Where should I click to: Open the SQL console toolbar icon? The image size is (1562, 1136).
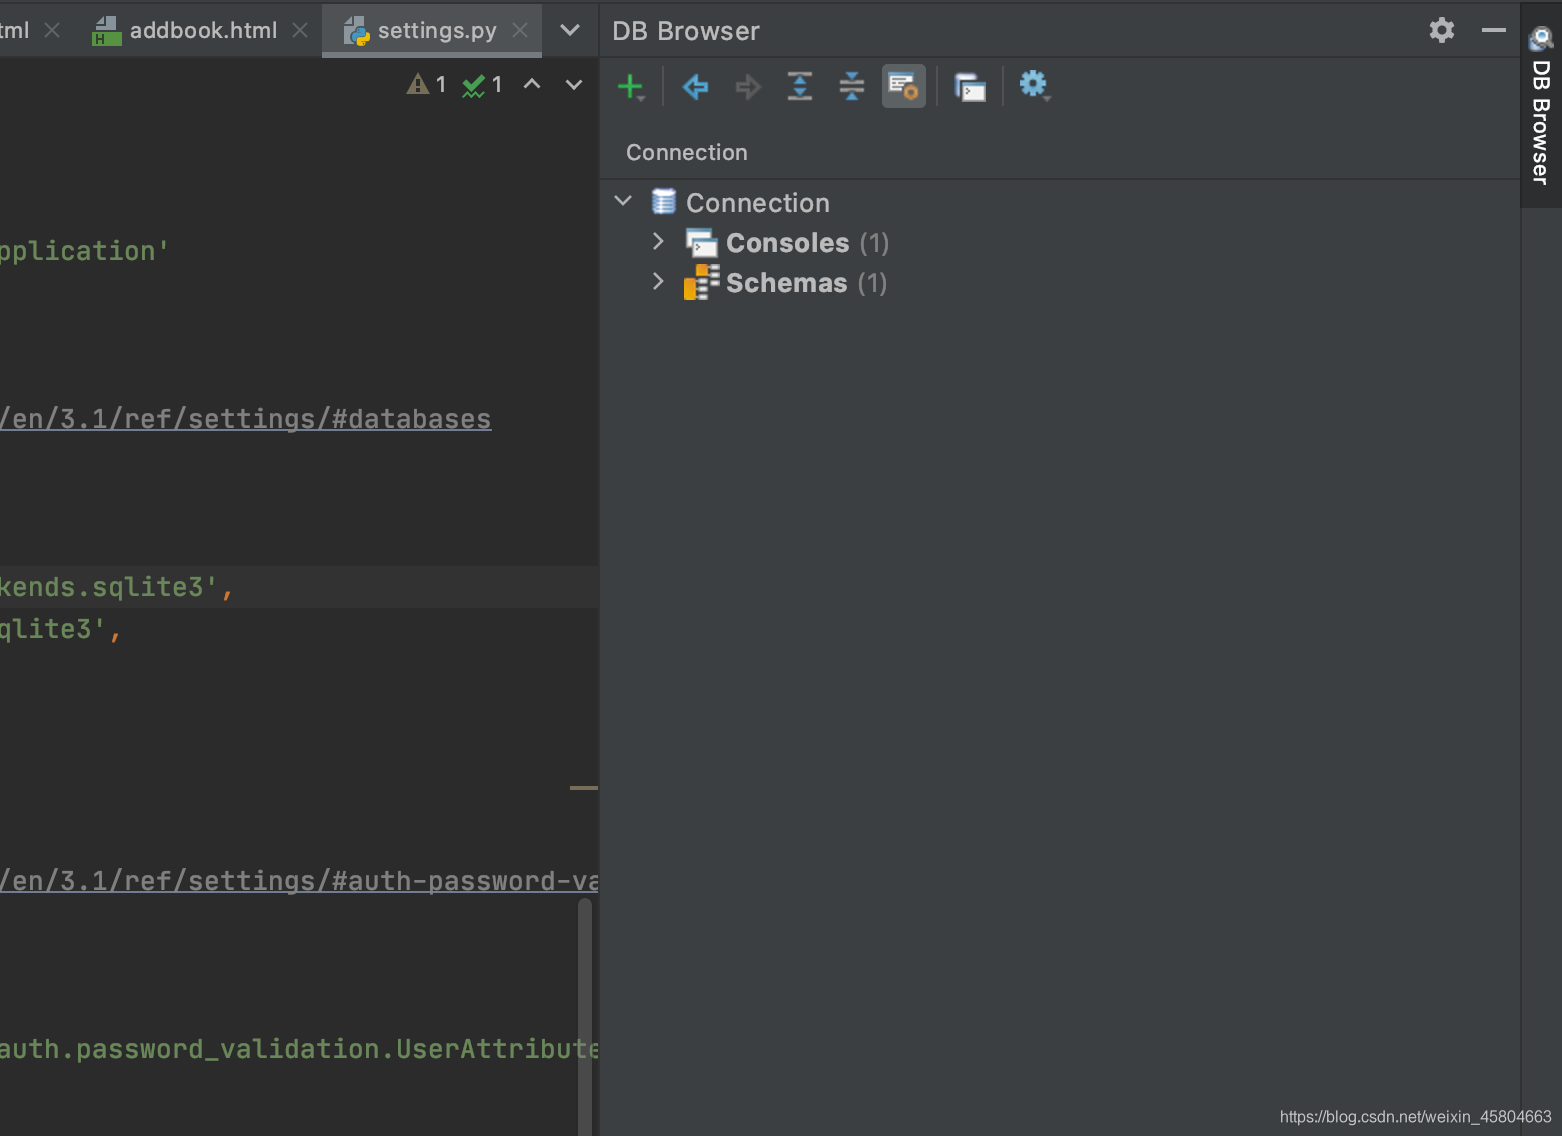pyautogui.click(x=970, y=87)
